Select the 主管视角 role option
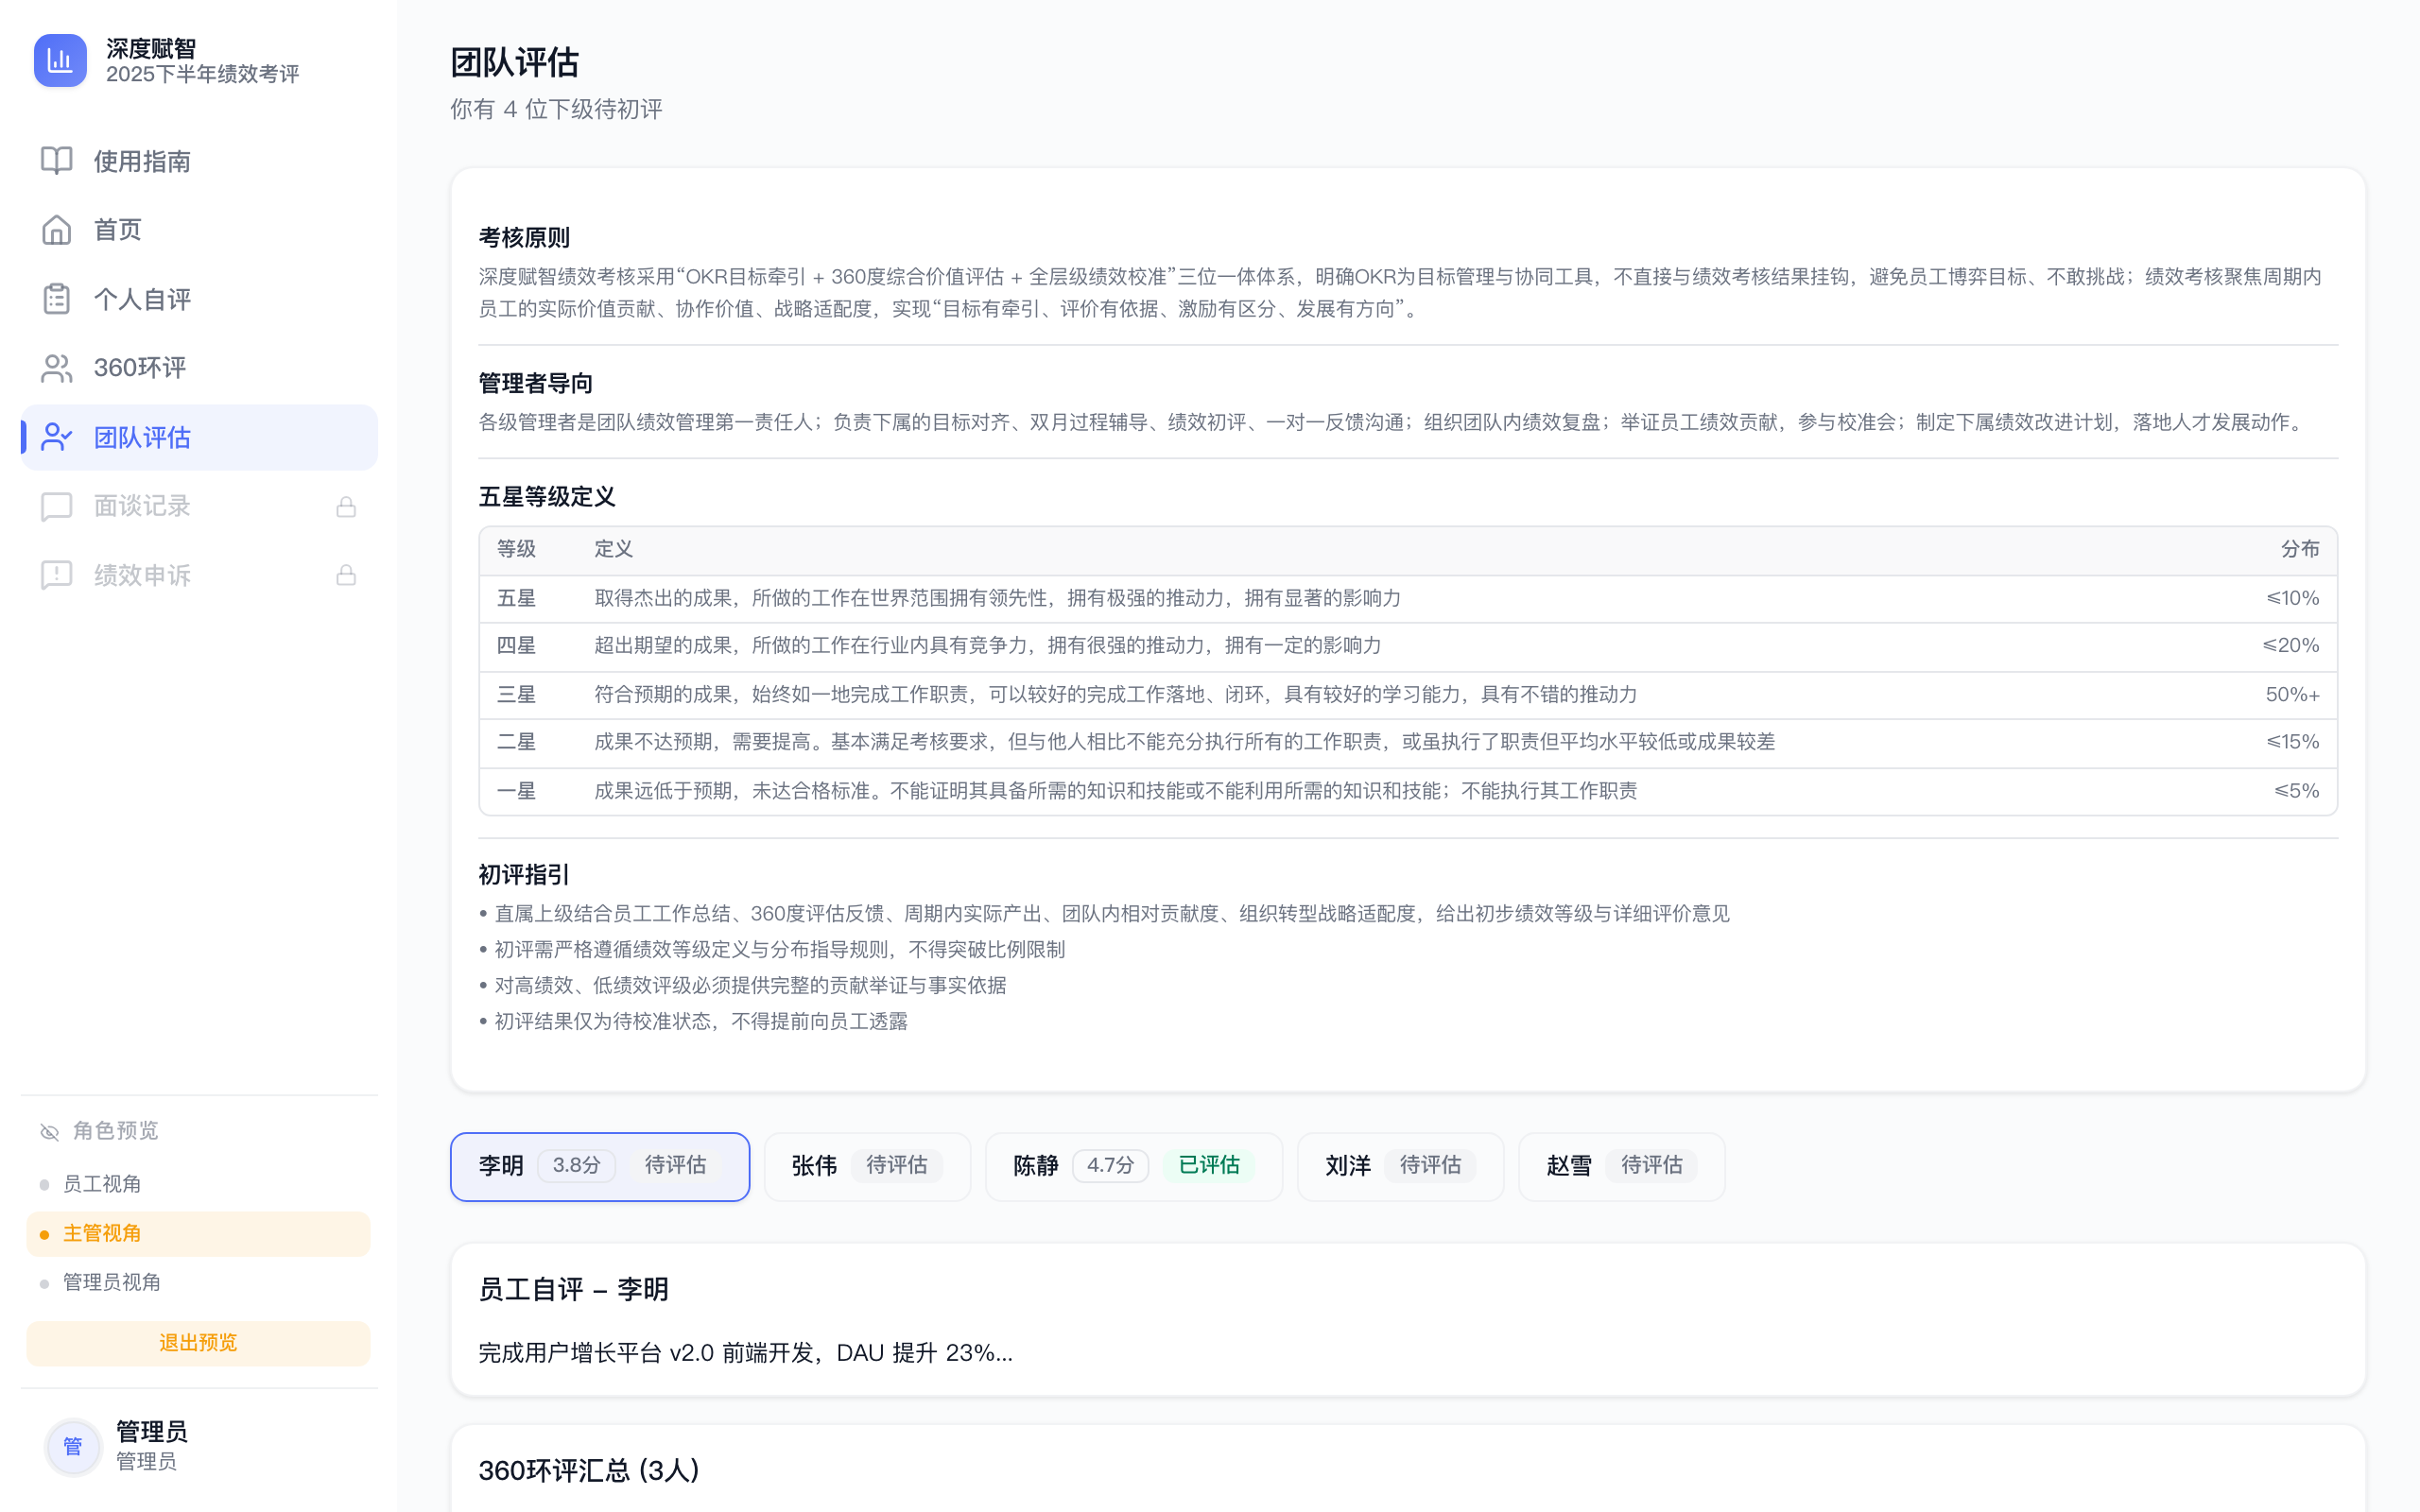The image size is (2420, 1512). click(x=104, y=1233)
